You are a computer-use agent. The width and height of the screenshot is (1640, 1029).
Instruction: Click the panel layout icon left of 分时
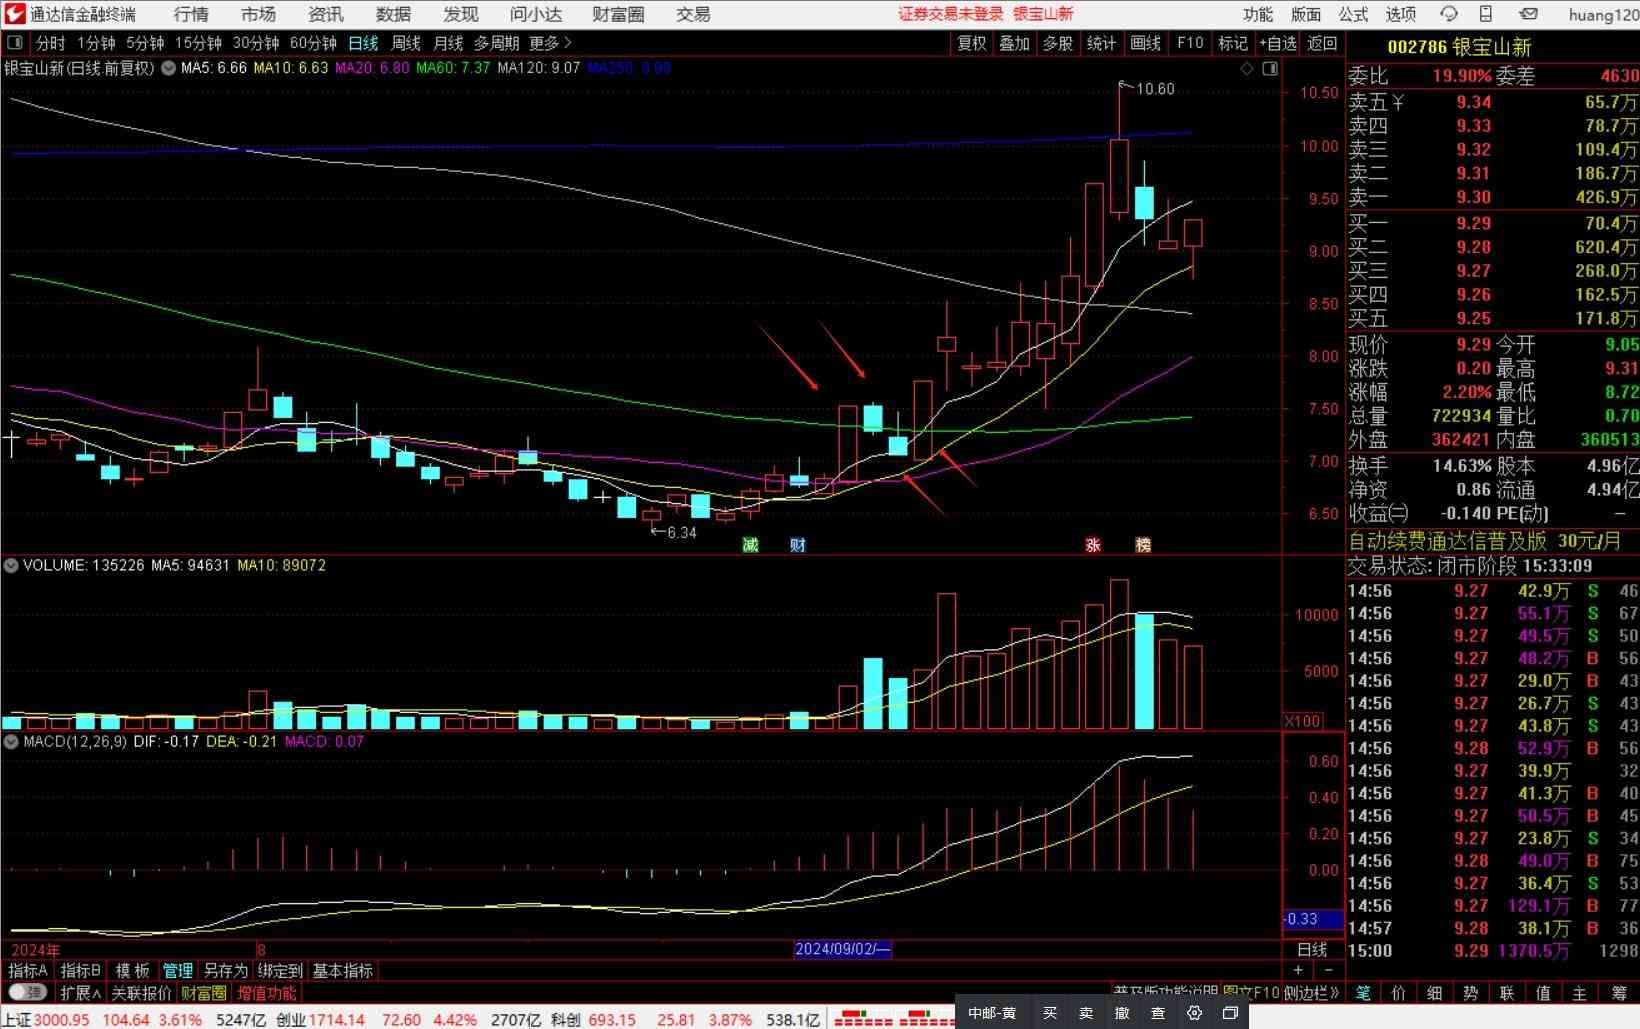click(15, 43)
